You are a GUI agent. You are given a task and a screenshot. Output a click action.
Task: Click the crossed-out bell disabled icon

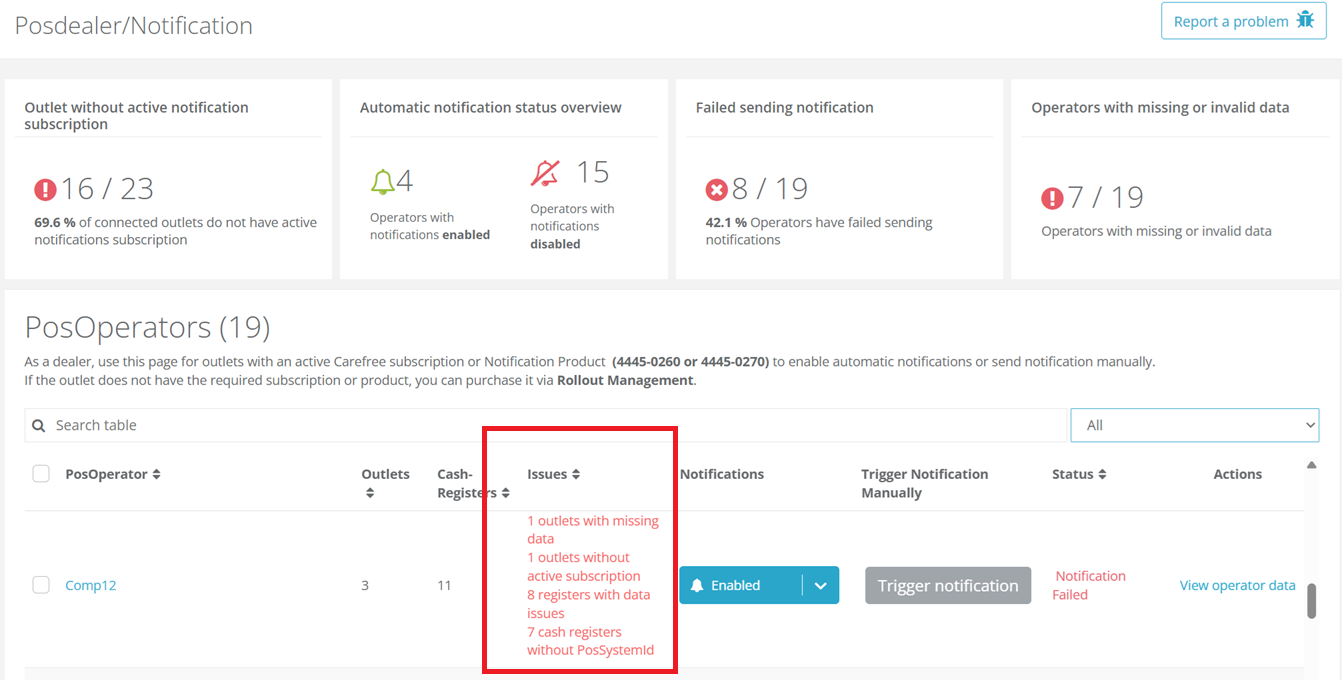pos(545,173)
